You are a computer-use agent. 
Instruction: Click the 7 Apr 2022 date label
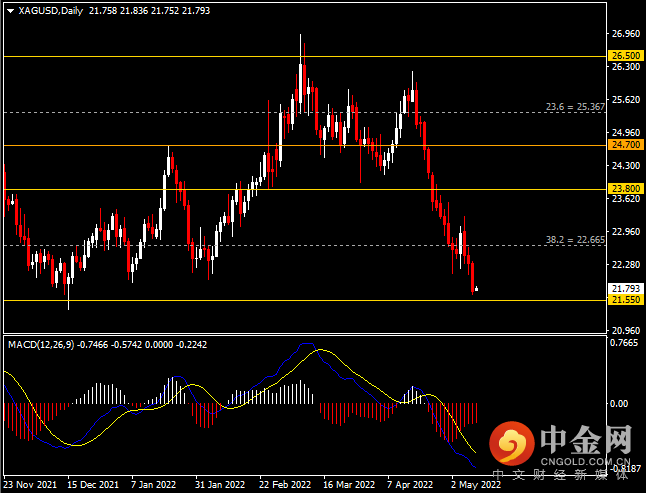point(410,484)
